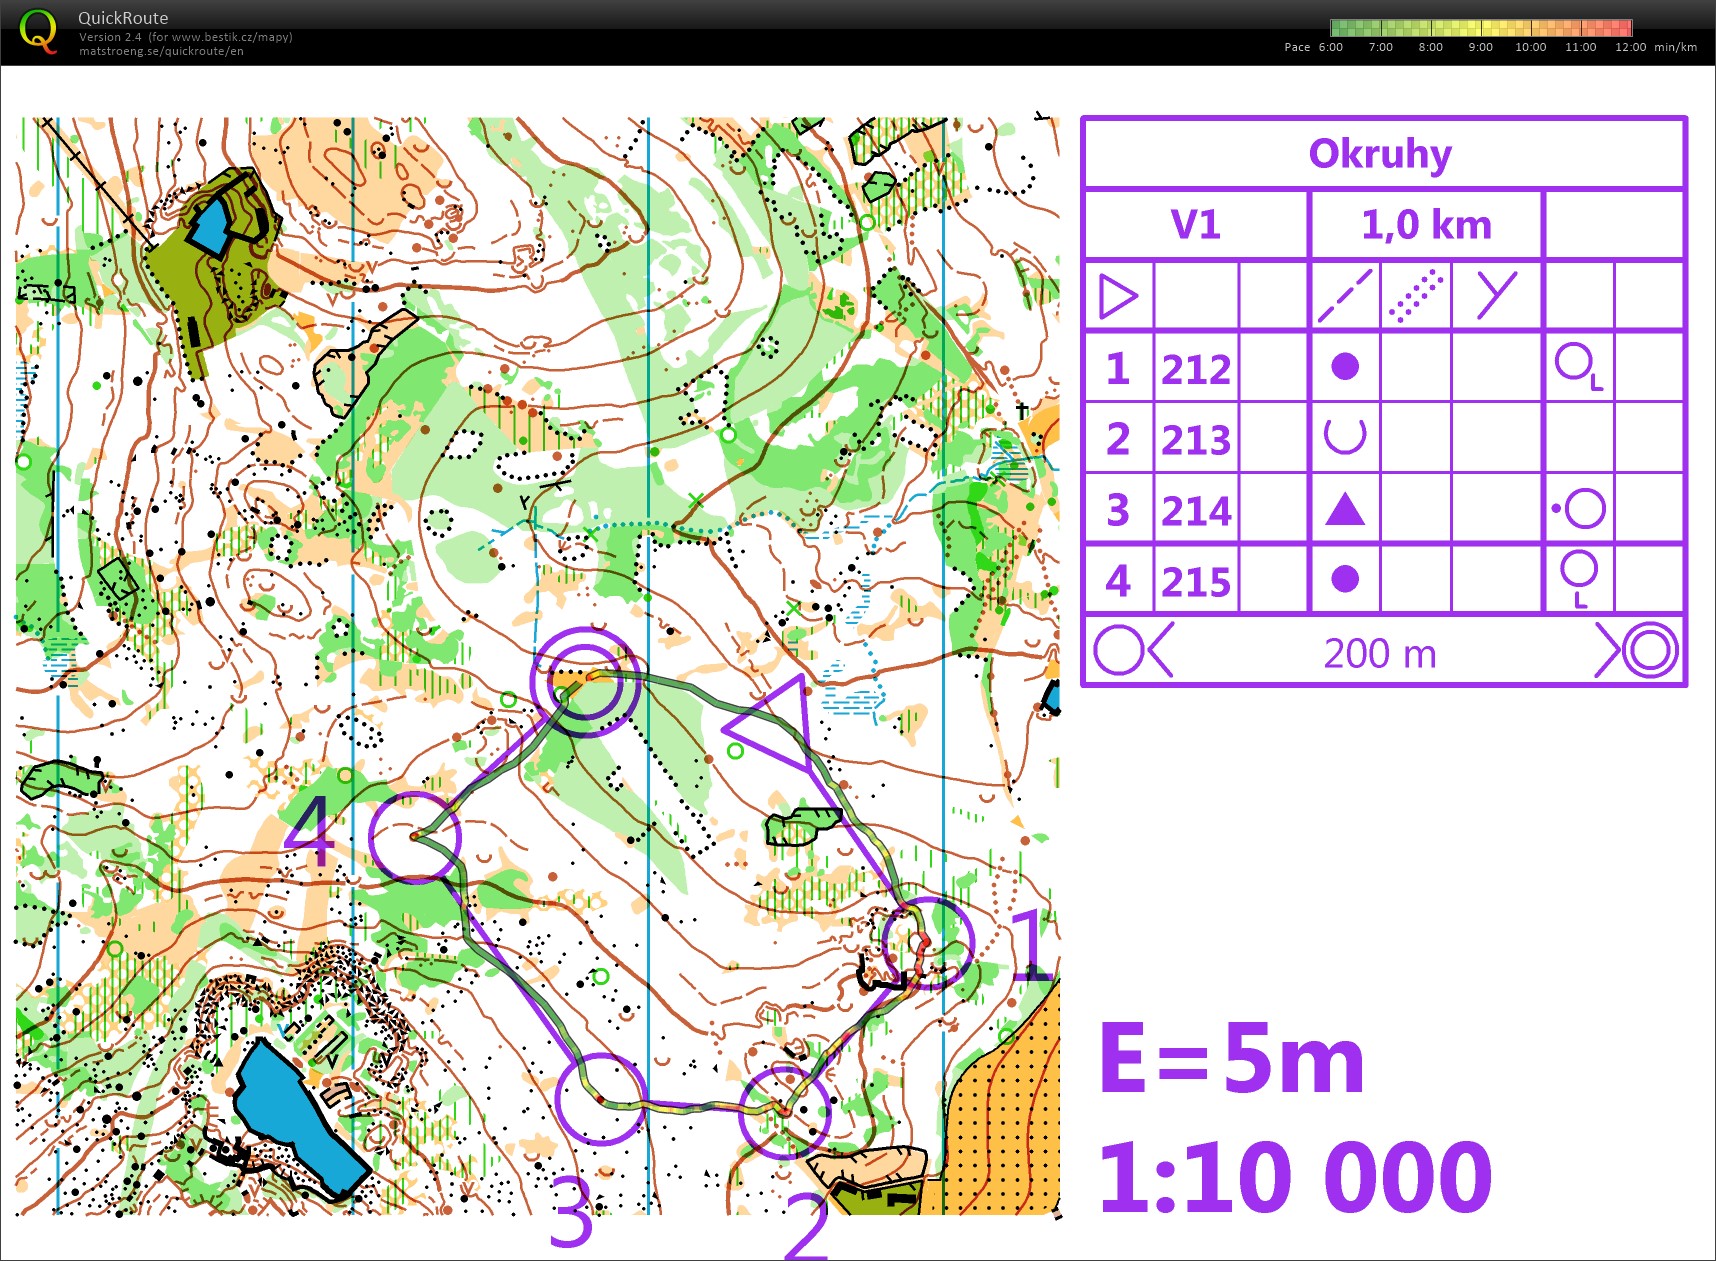Select the boulder dot symbol for control 212
The height and width of the screenshot is (1261, 1716).
tap(1345, 367)
